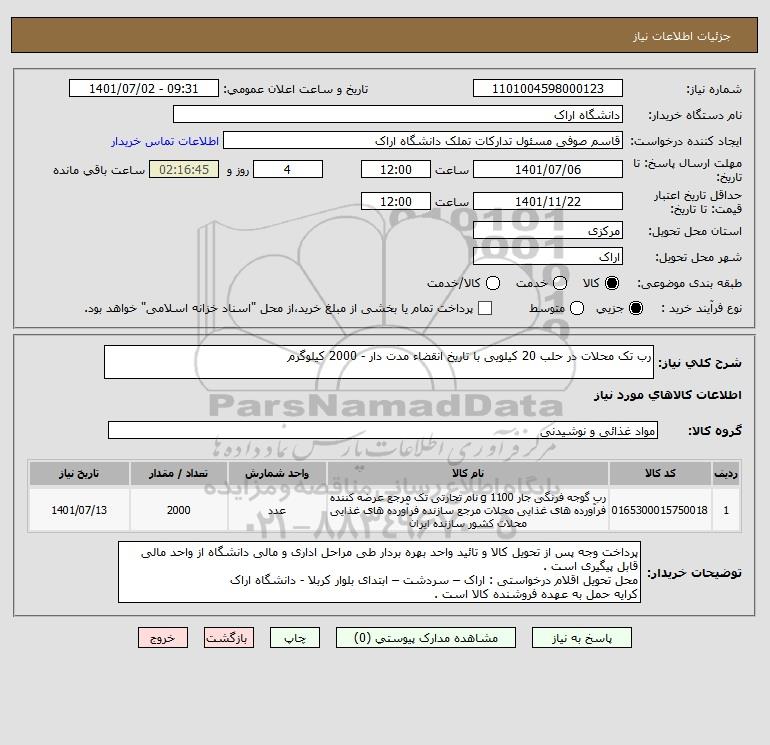Click the ردیف column header
This screenshot has width=770, height=745.
726,473
